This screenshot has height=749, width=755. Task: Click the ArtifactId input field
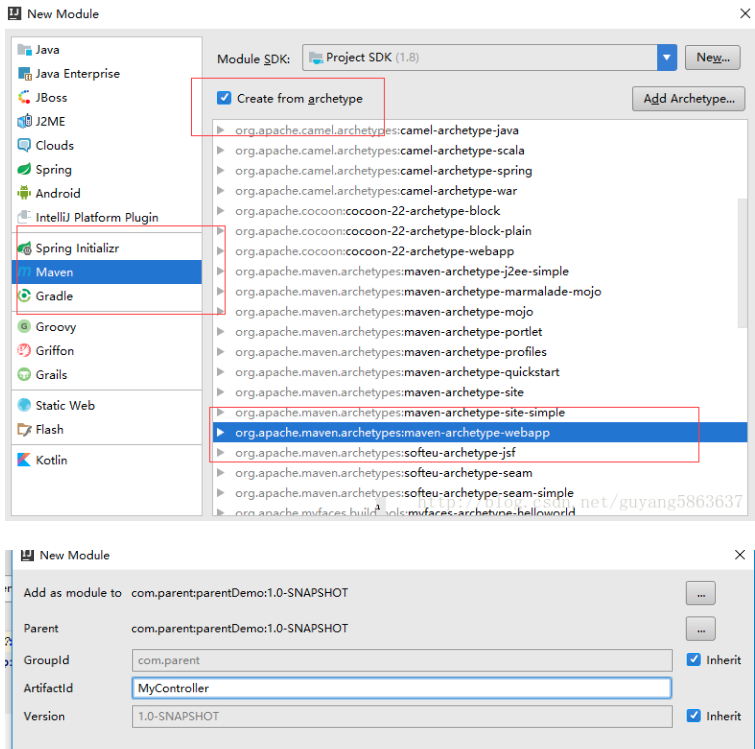tap(402, 688)
